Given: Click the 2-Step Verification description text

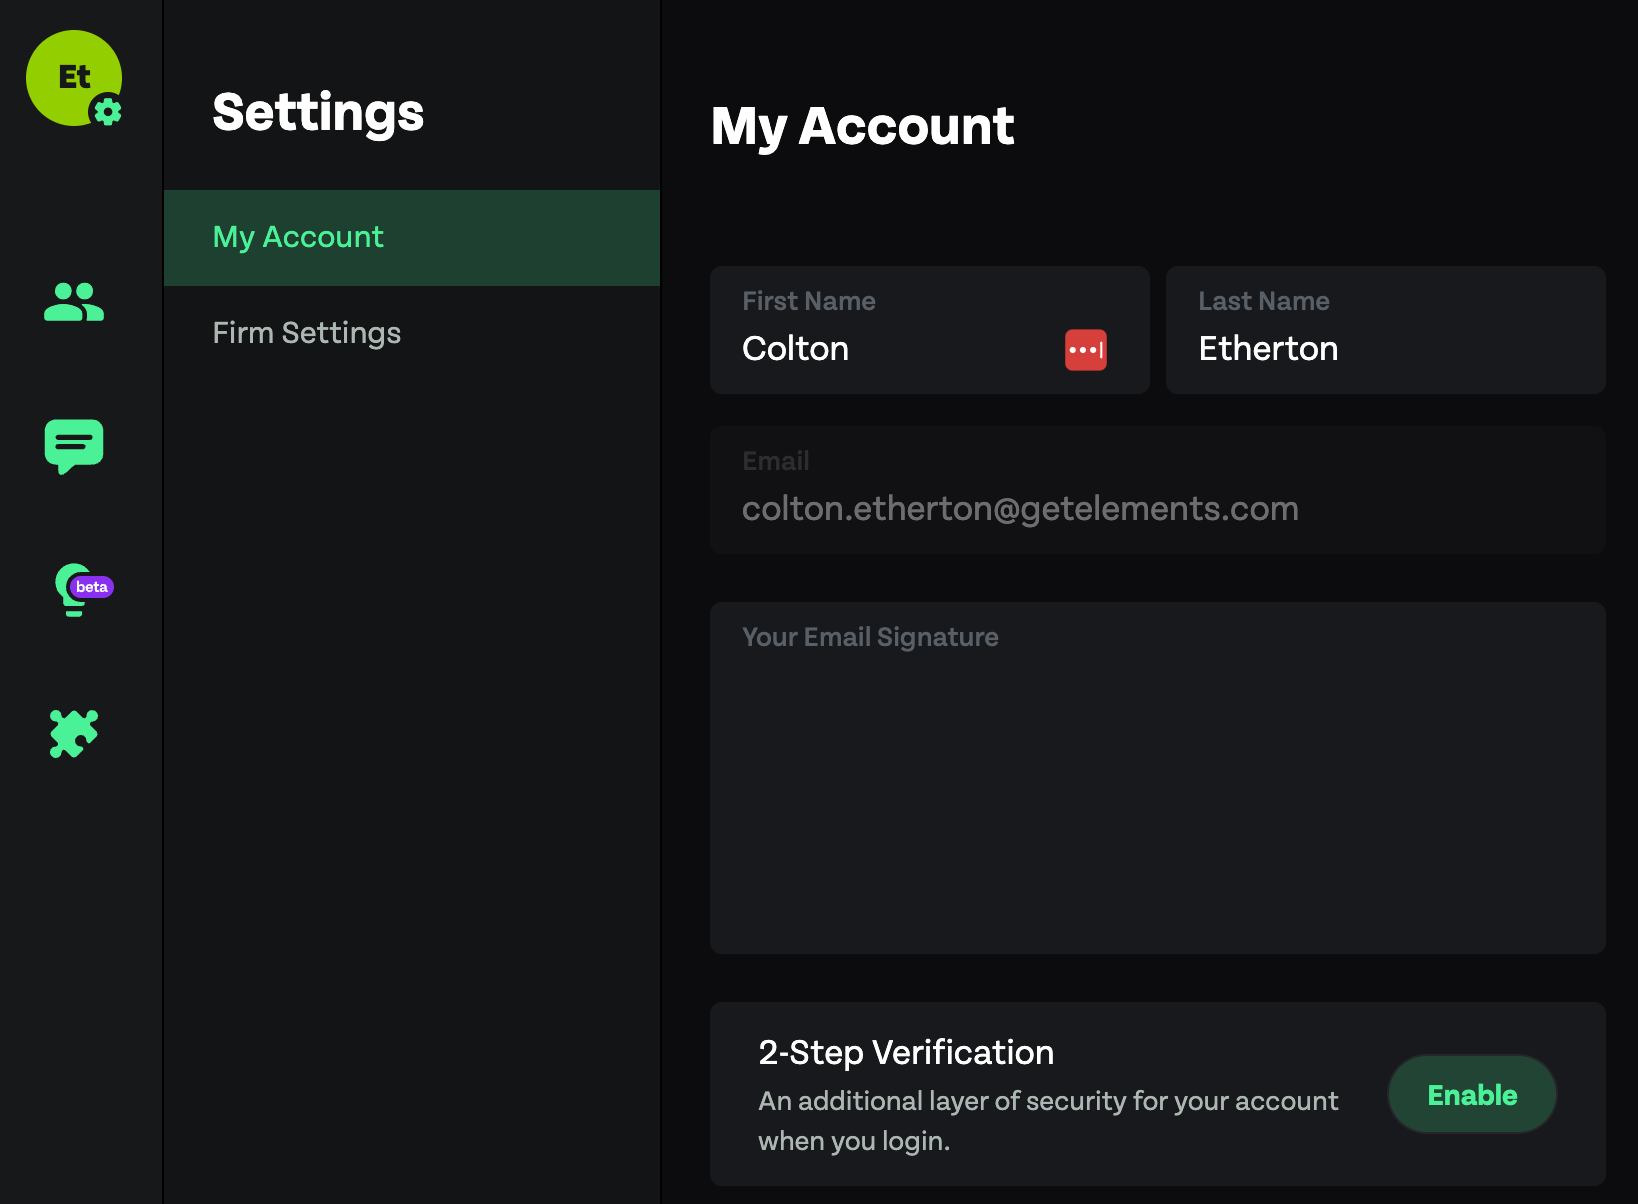Looking at the screenshot, I should click(1047, 1120).
